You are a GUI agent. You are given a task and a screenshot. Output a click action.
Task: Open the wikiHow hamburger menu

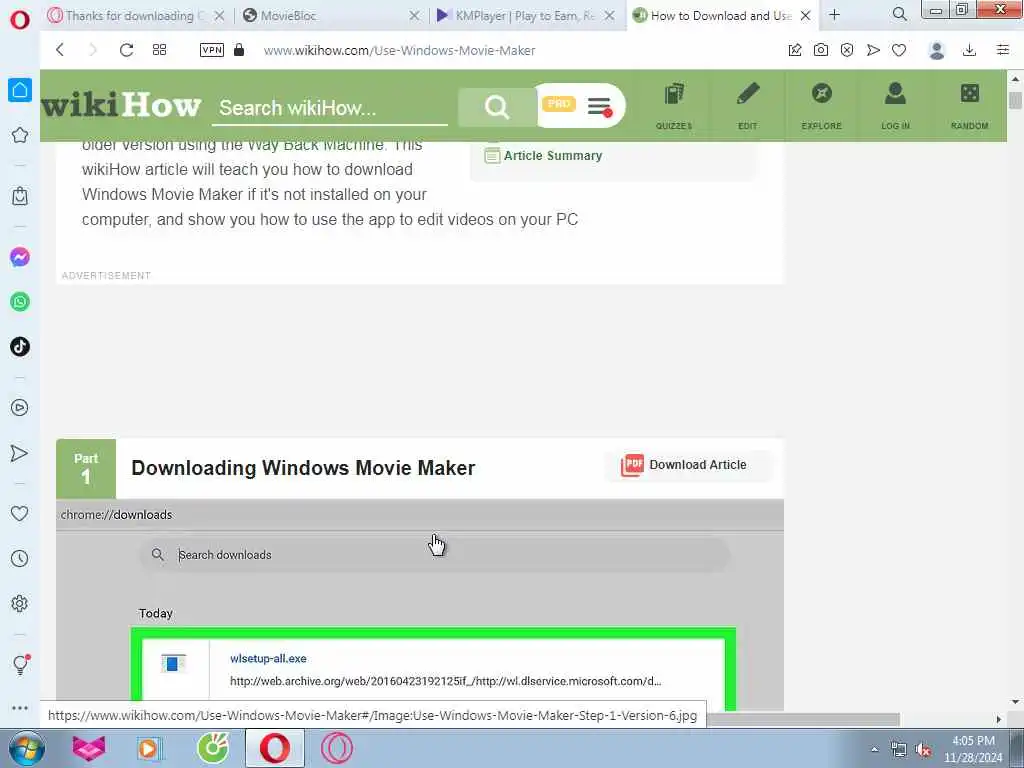coord(599,106)
